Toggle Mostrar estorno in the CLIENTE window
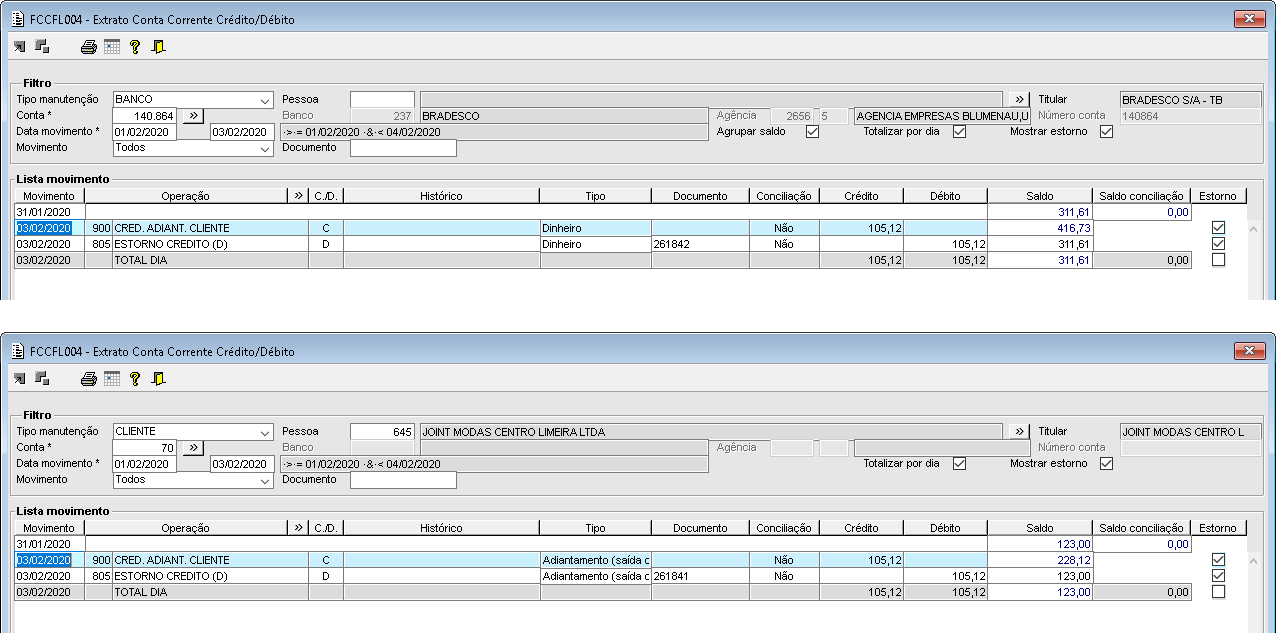This screenshot has height=640, width=1276. [1106, 464]
